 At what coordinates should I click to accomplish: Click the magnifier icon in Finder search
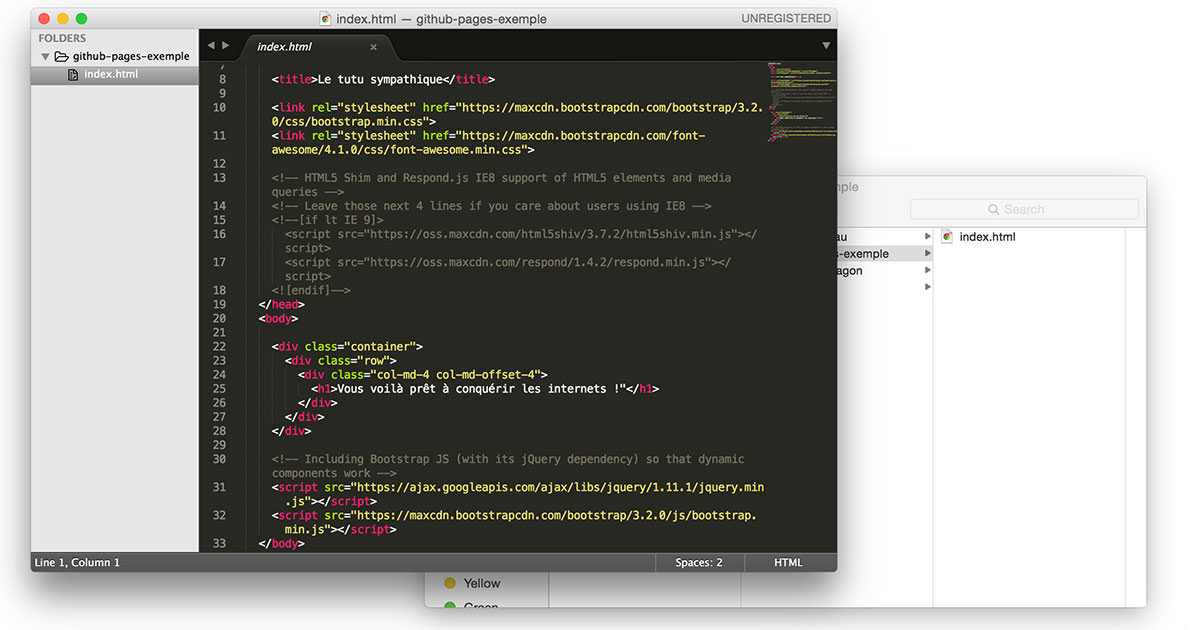pyautogui.click(x=993, y=209)
